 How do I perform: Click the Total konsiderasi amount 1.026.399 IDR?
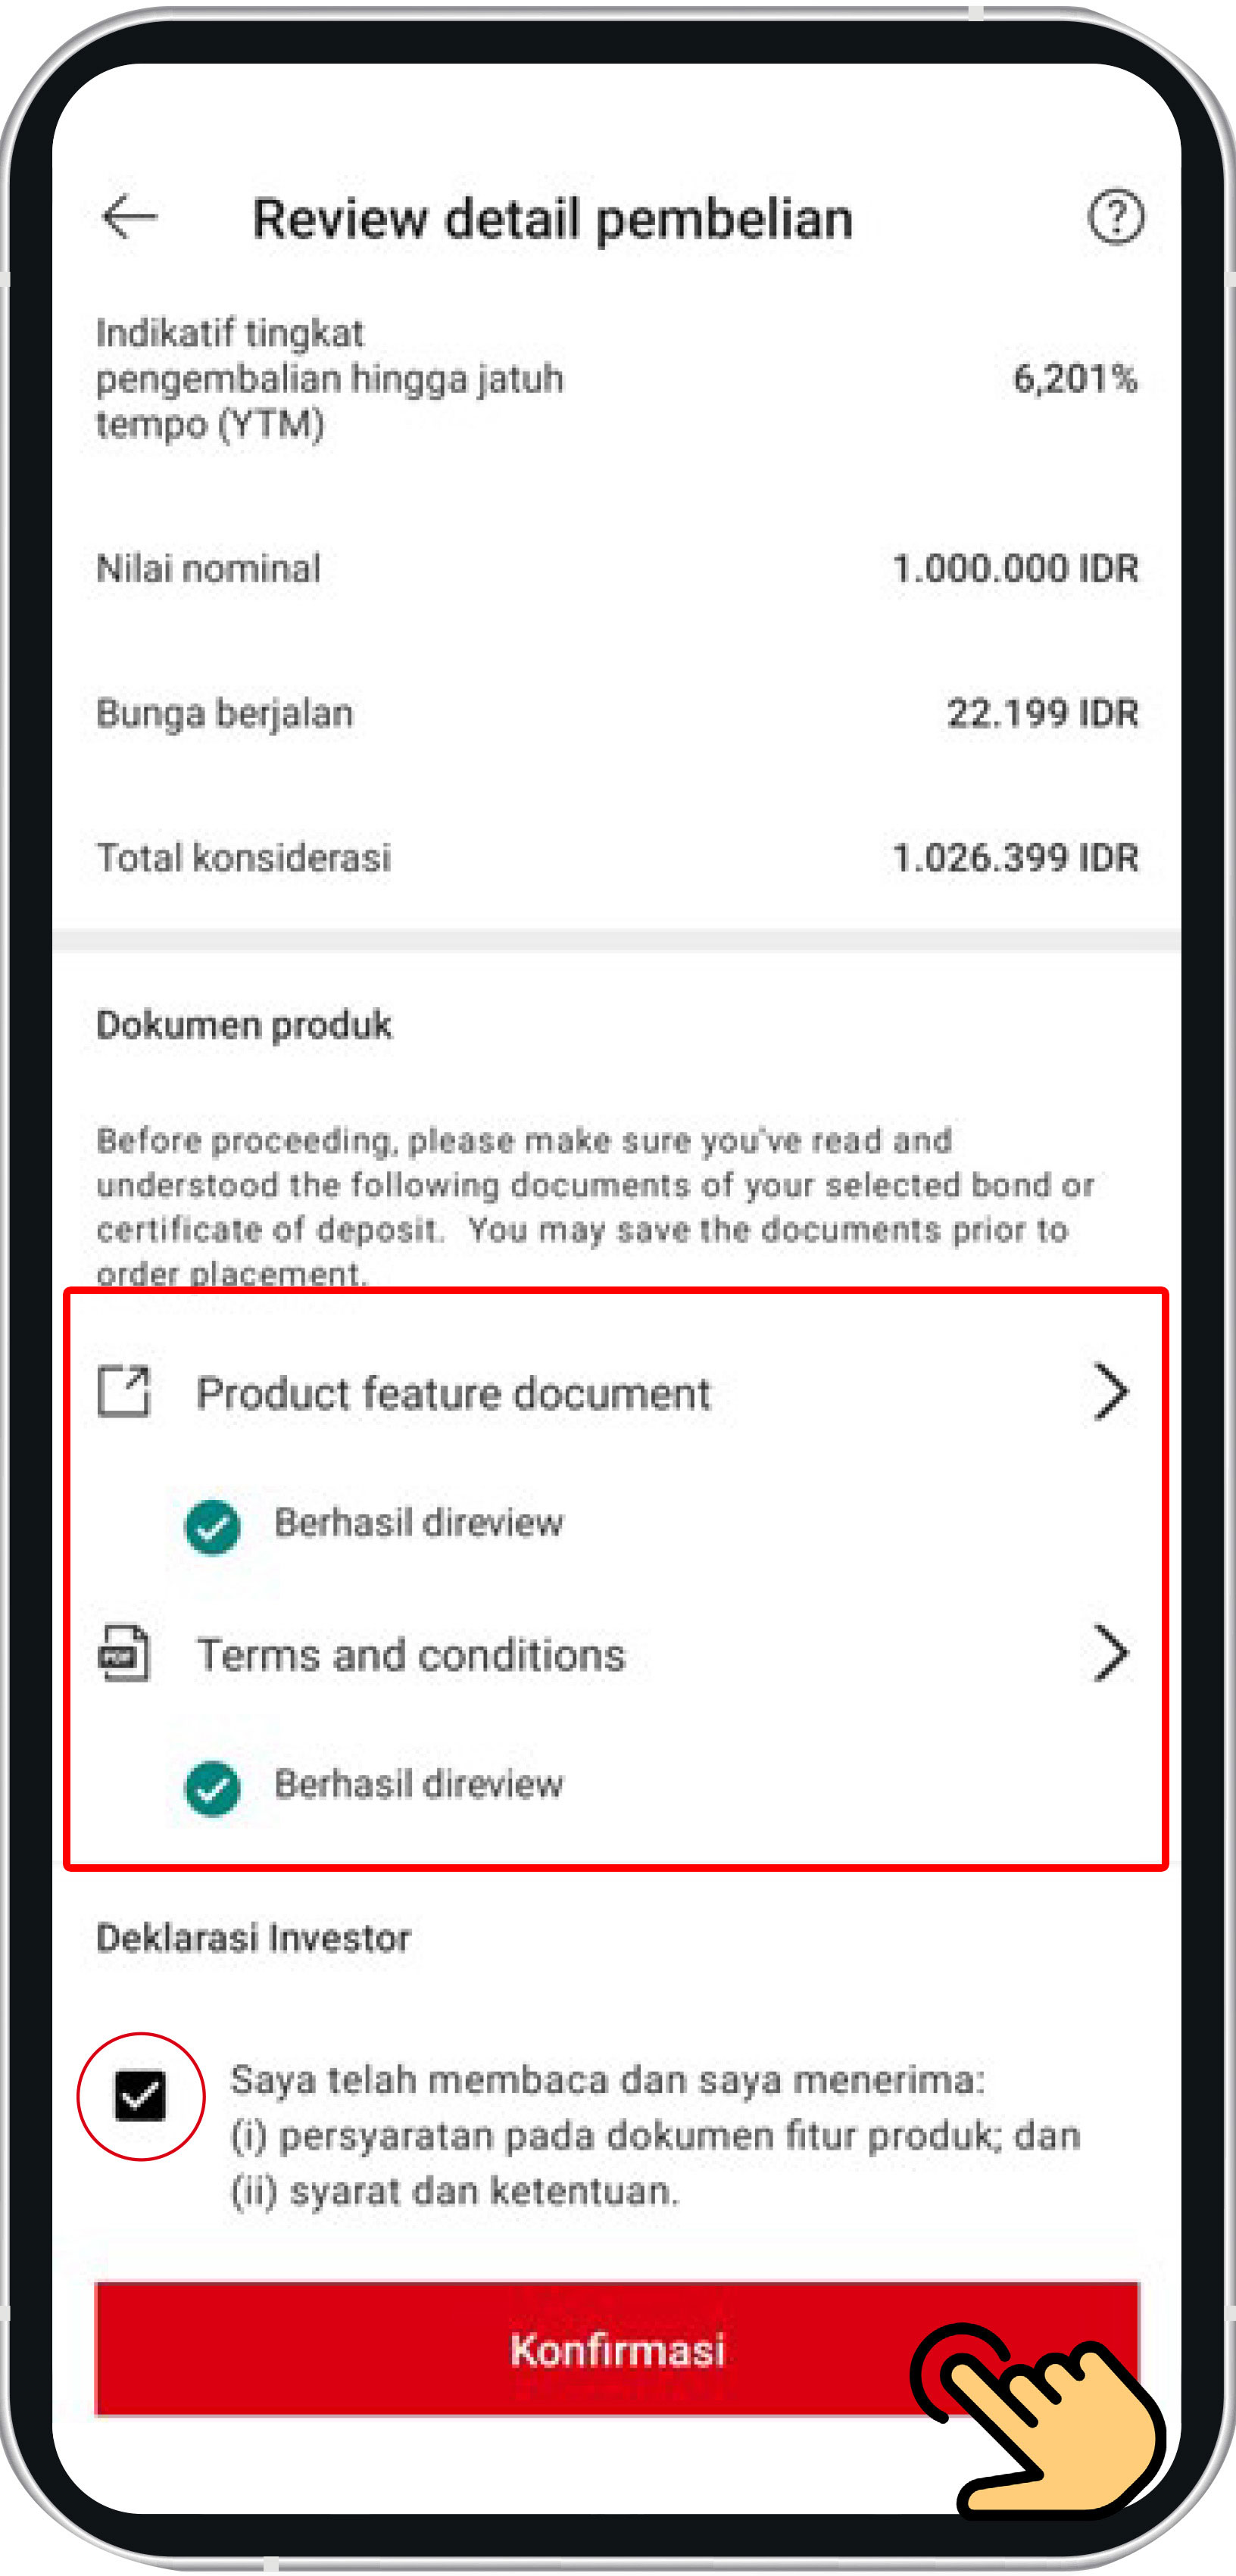(x=1015, y=857)
